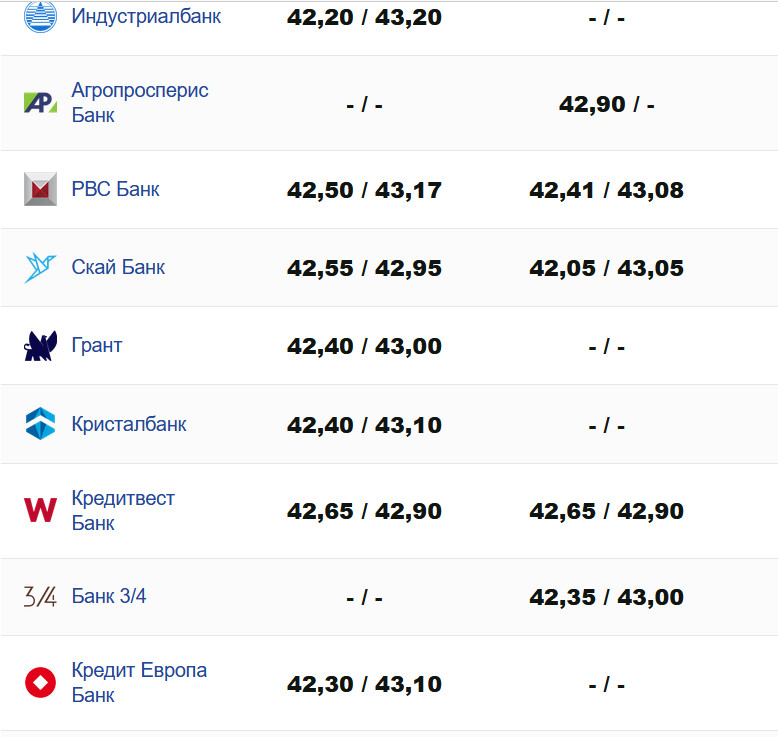Open the Скай Банк link

(x=118, y=267)
